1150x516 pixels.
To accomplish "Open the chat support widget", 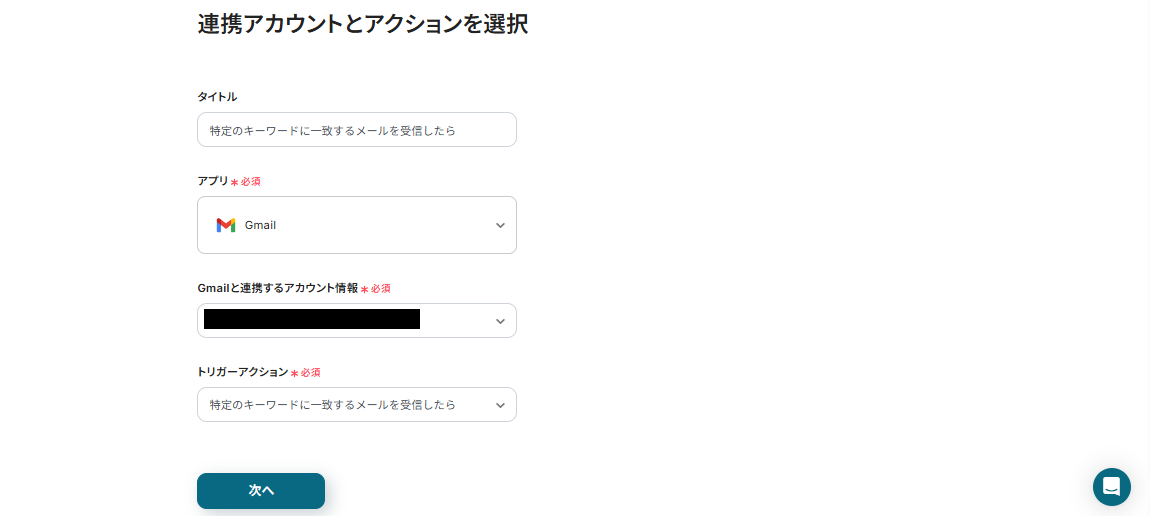I will [x=1111, y=487].
